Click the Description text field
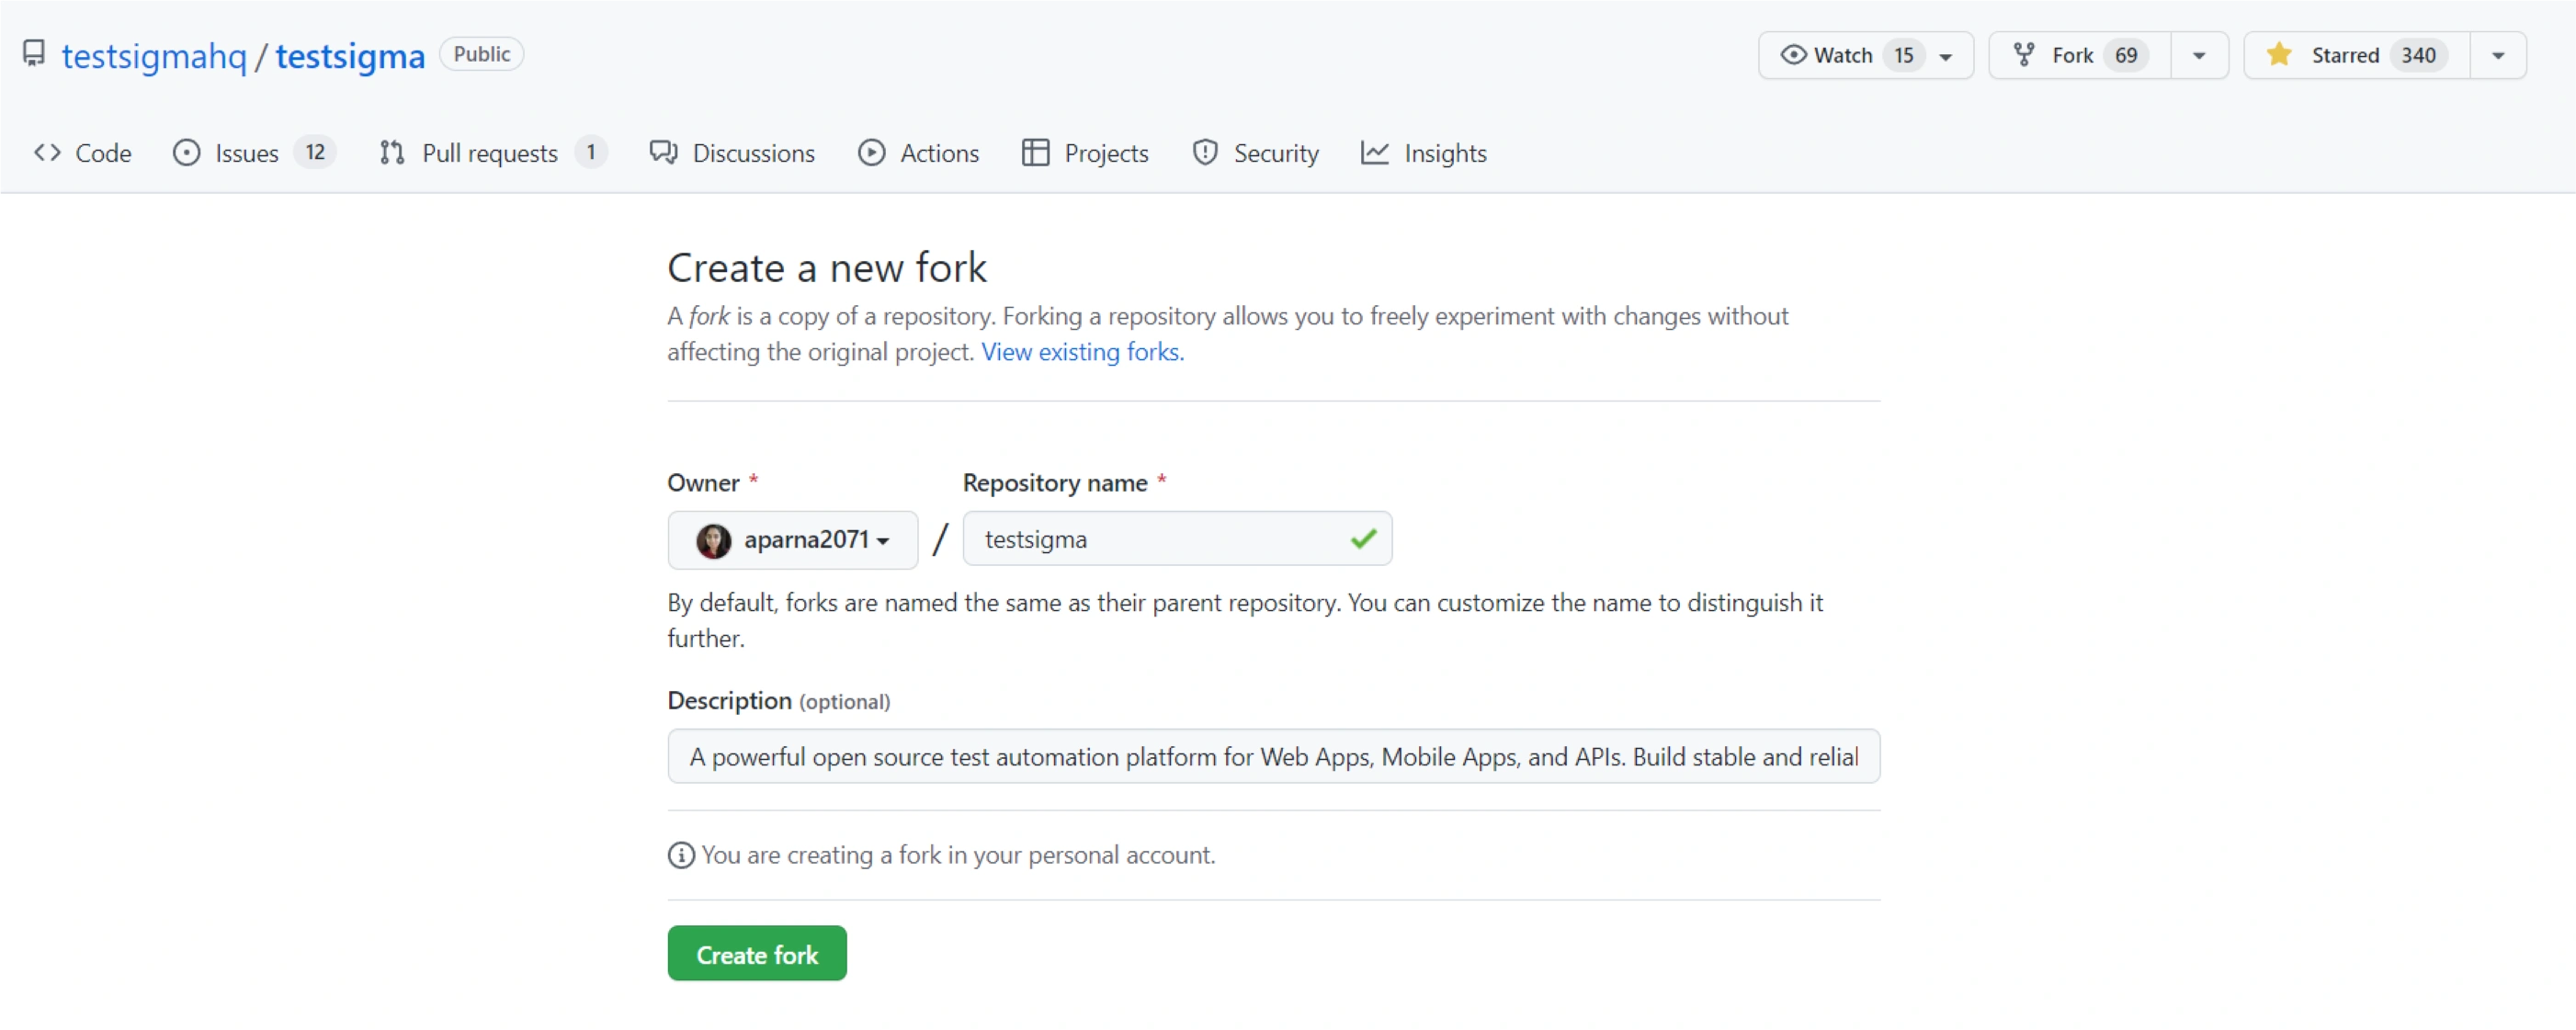2576x1030 pixels. [1272, 757]
